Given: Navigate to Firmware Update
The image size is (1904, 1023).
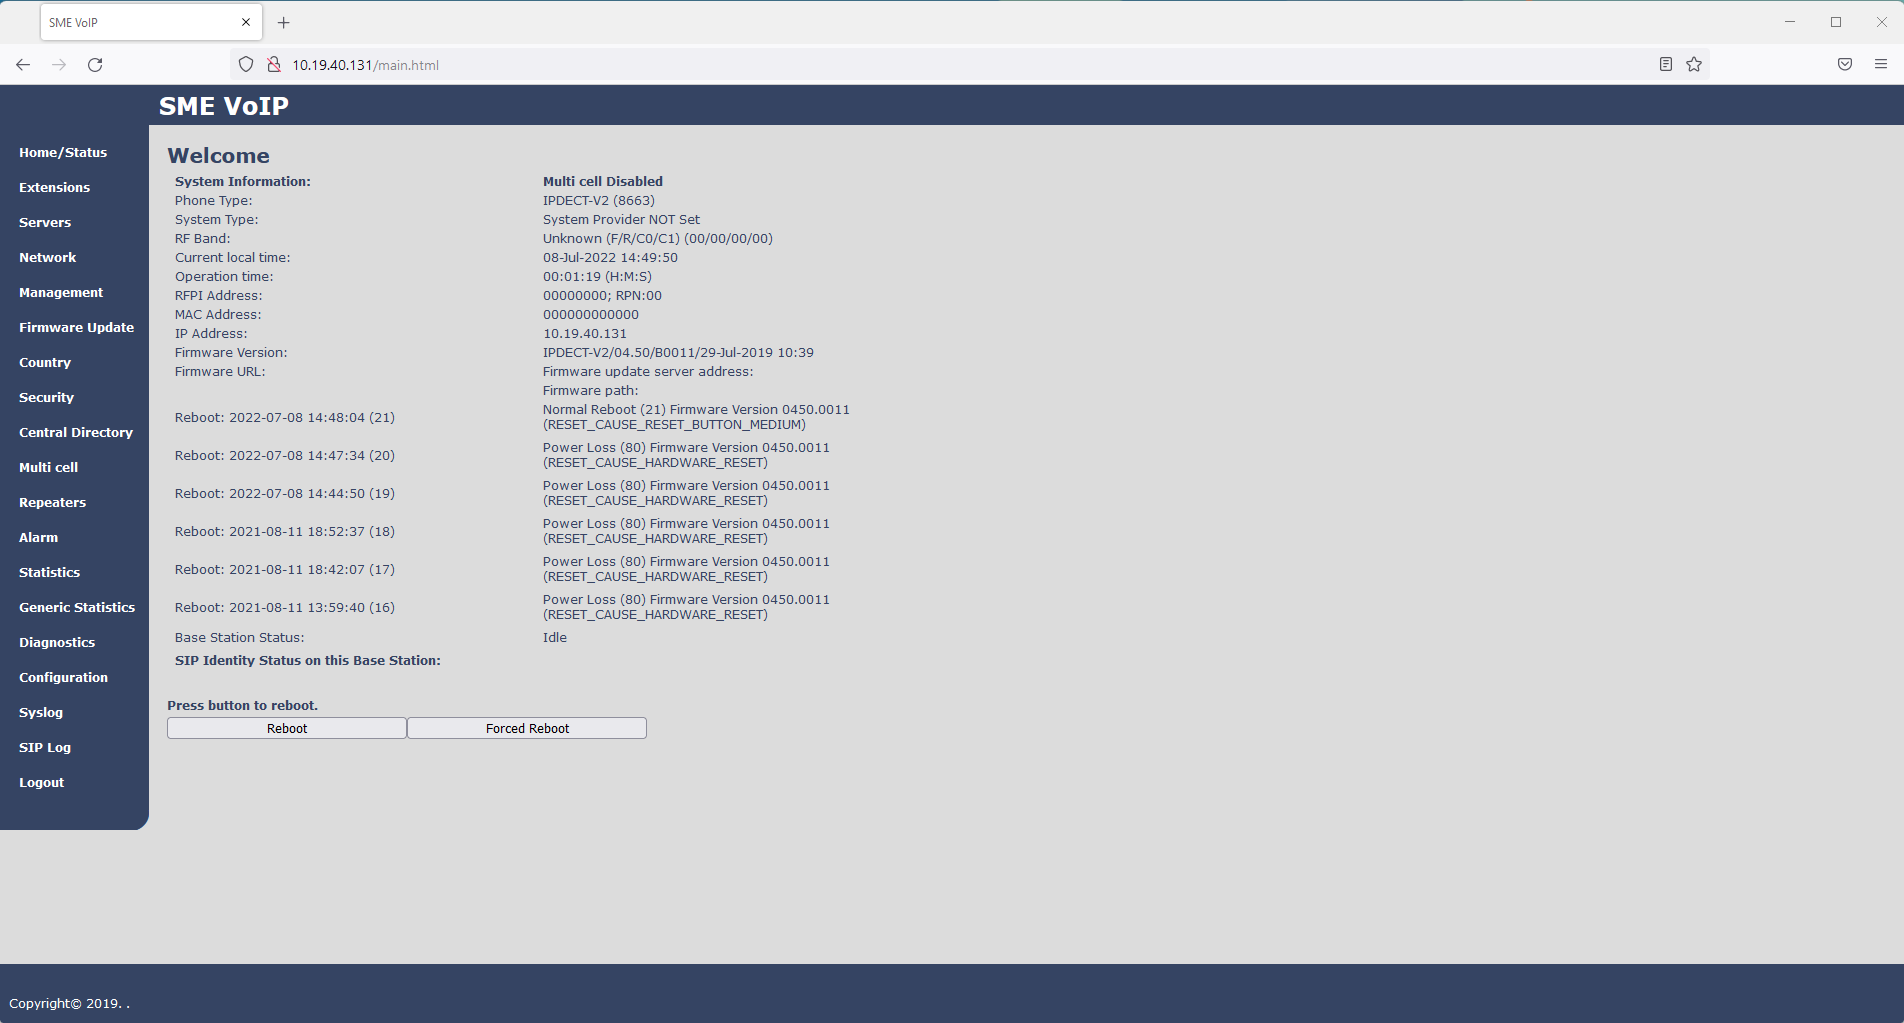Looking at the screenshot, I should [x=76, y=328].
